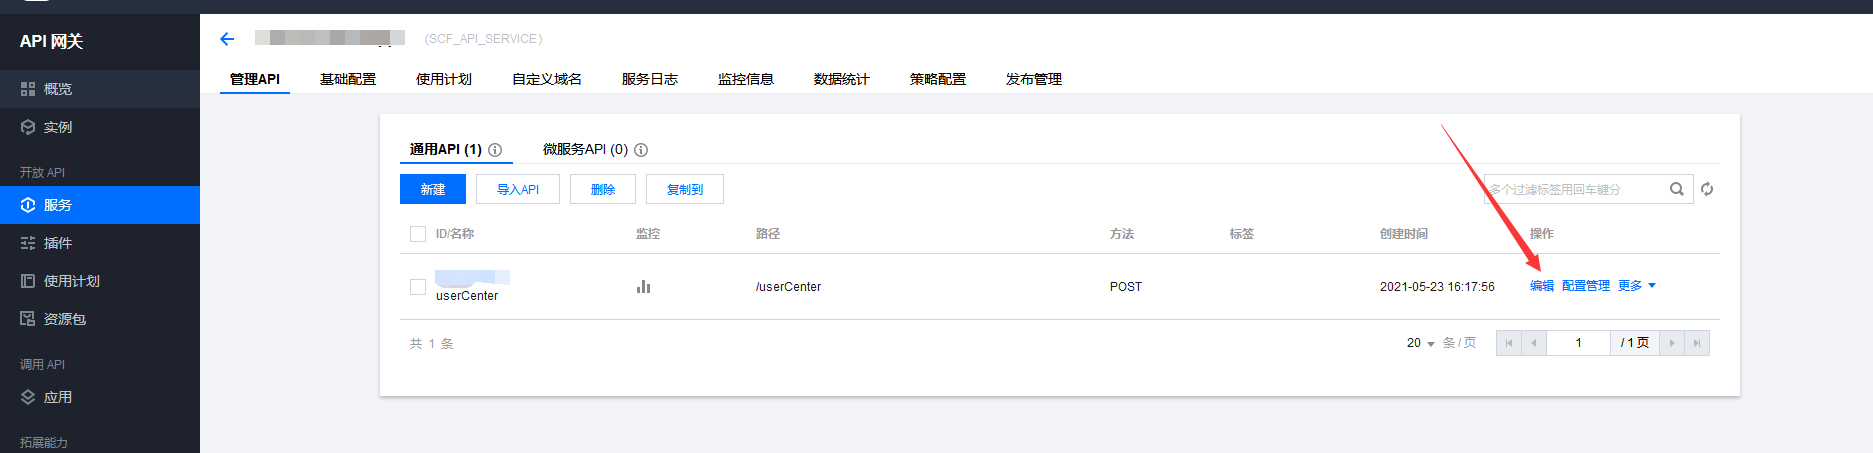This screenshot has width=1873, height=453.
Task: Open the 发布管理 tab
Action: pyautogui.click(x=1034, y=79)
